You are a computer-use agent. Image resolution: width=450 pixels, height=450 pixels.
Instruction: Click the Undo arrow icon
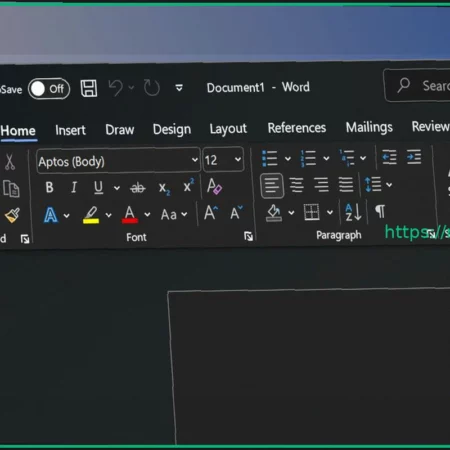tap(116, 88)
